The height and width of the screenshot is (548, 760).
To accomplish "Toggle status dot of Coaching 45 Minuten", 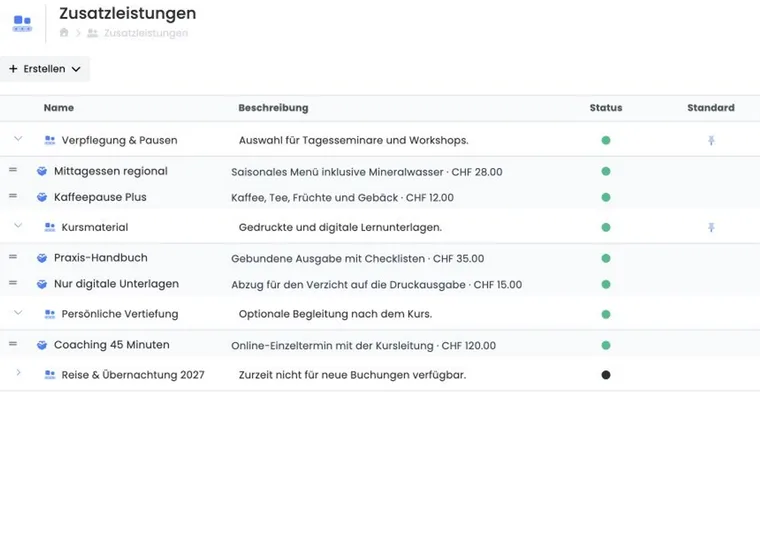I will [x=606, y=345].
